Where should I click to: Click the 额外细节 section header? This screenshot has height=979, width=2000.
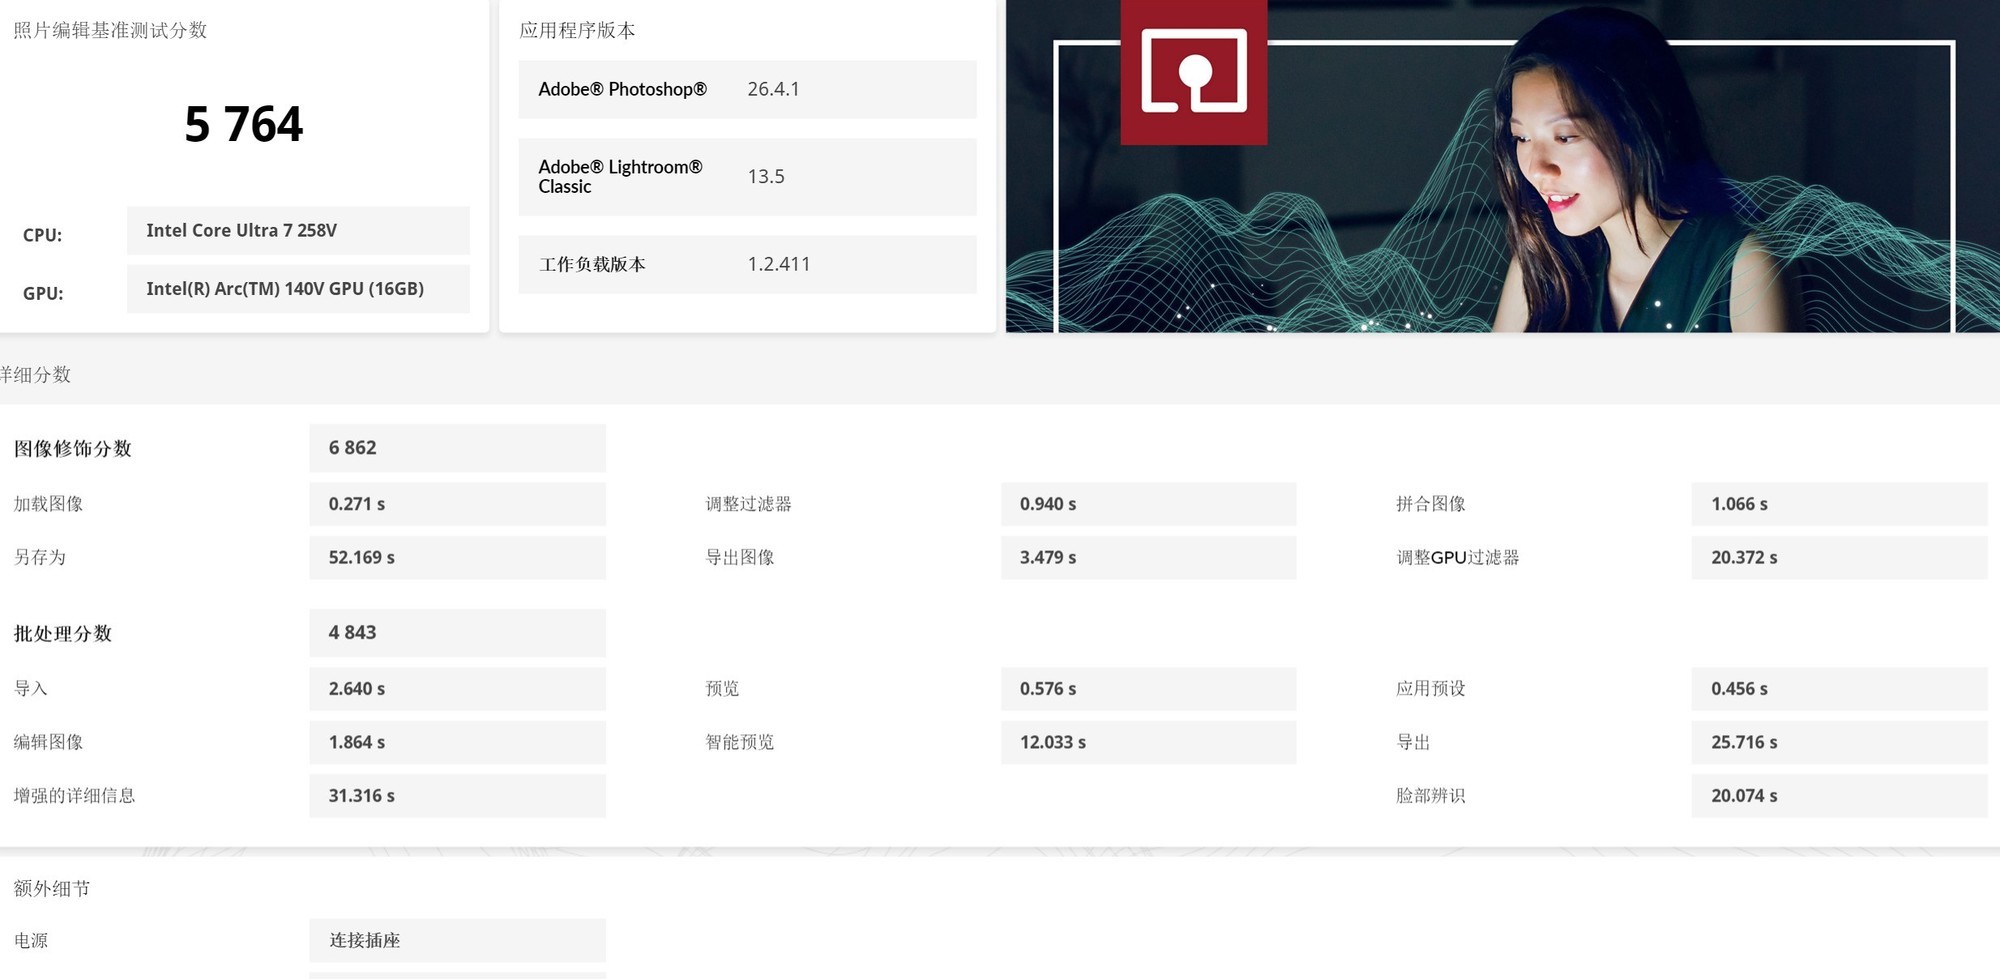click(52, 888)
